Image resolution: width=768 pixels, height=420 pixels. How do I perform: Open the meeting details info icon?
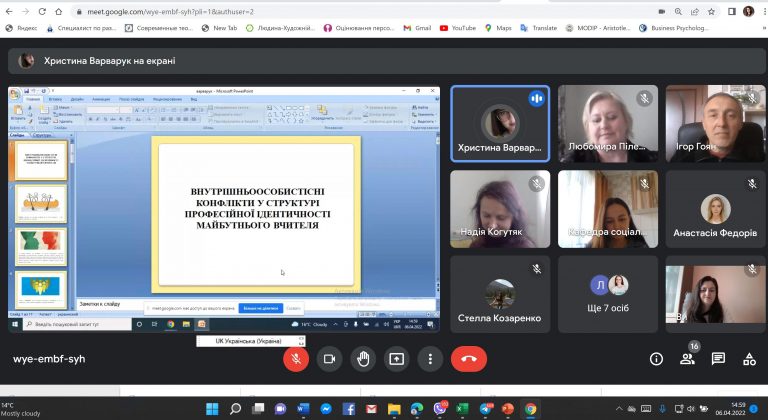click(x=656, y=359)
